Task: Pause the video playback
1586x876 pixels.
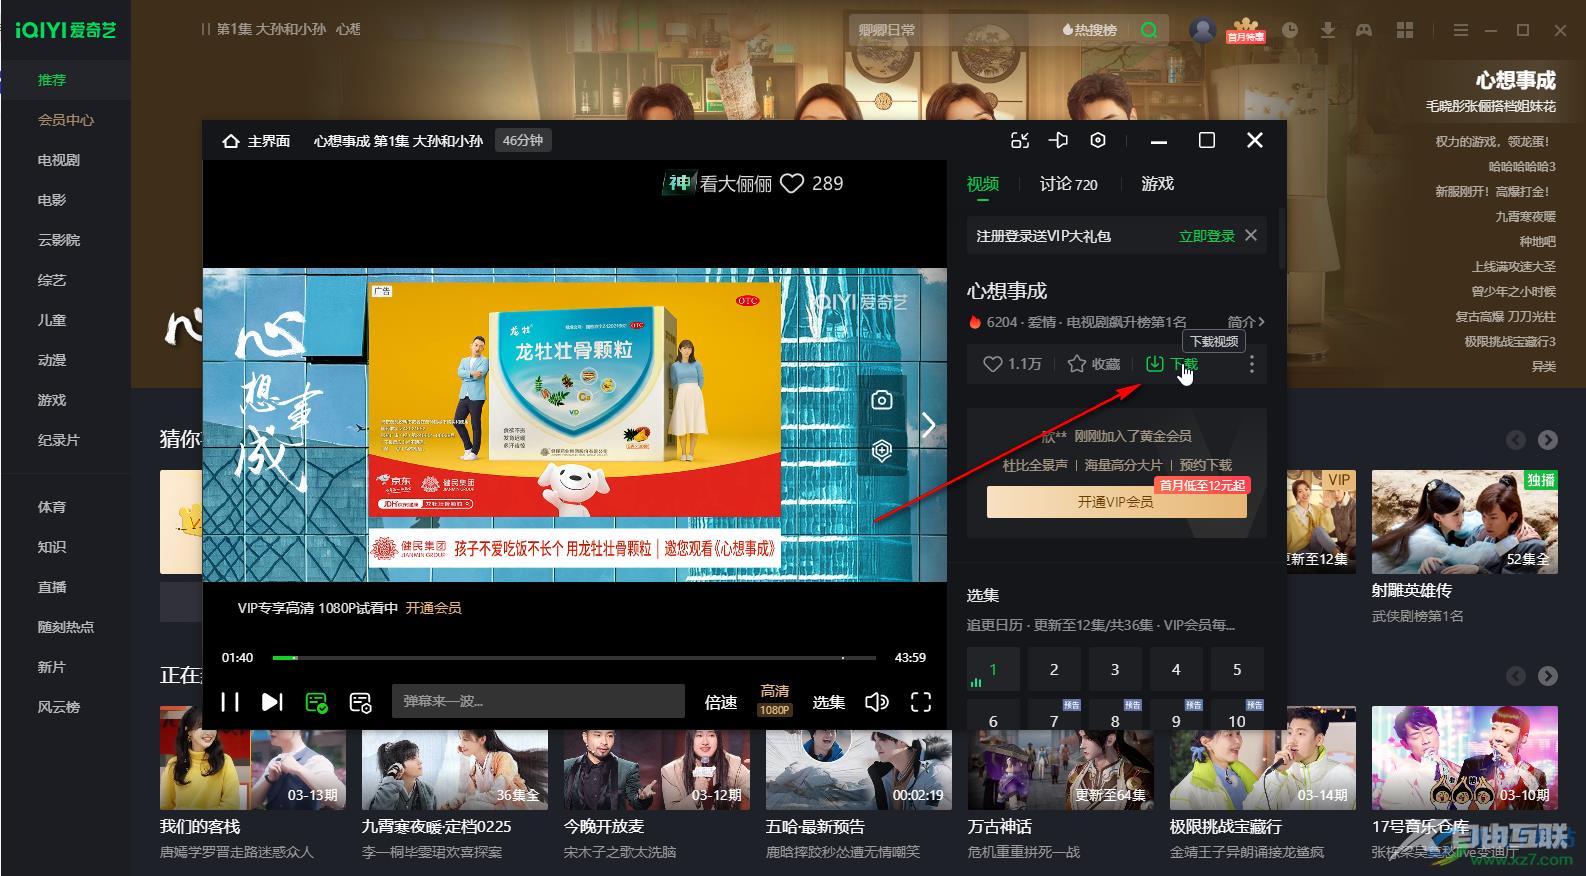Action: point(230,702)
